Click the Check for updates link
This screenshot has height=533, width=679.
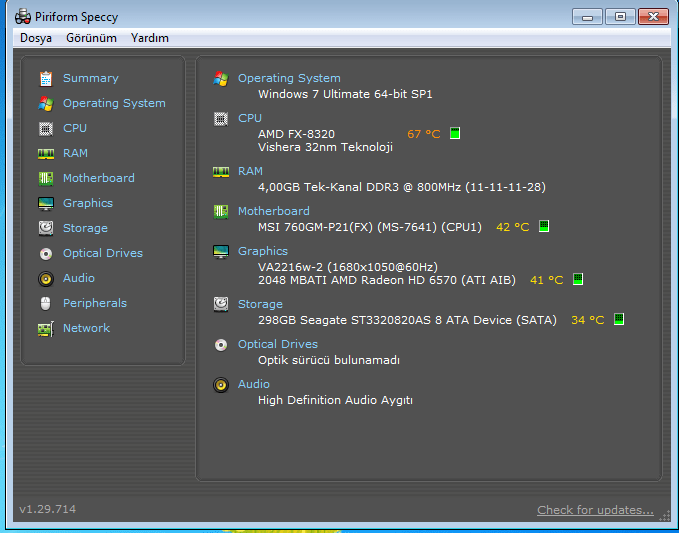point(595,510)
